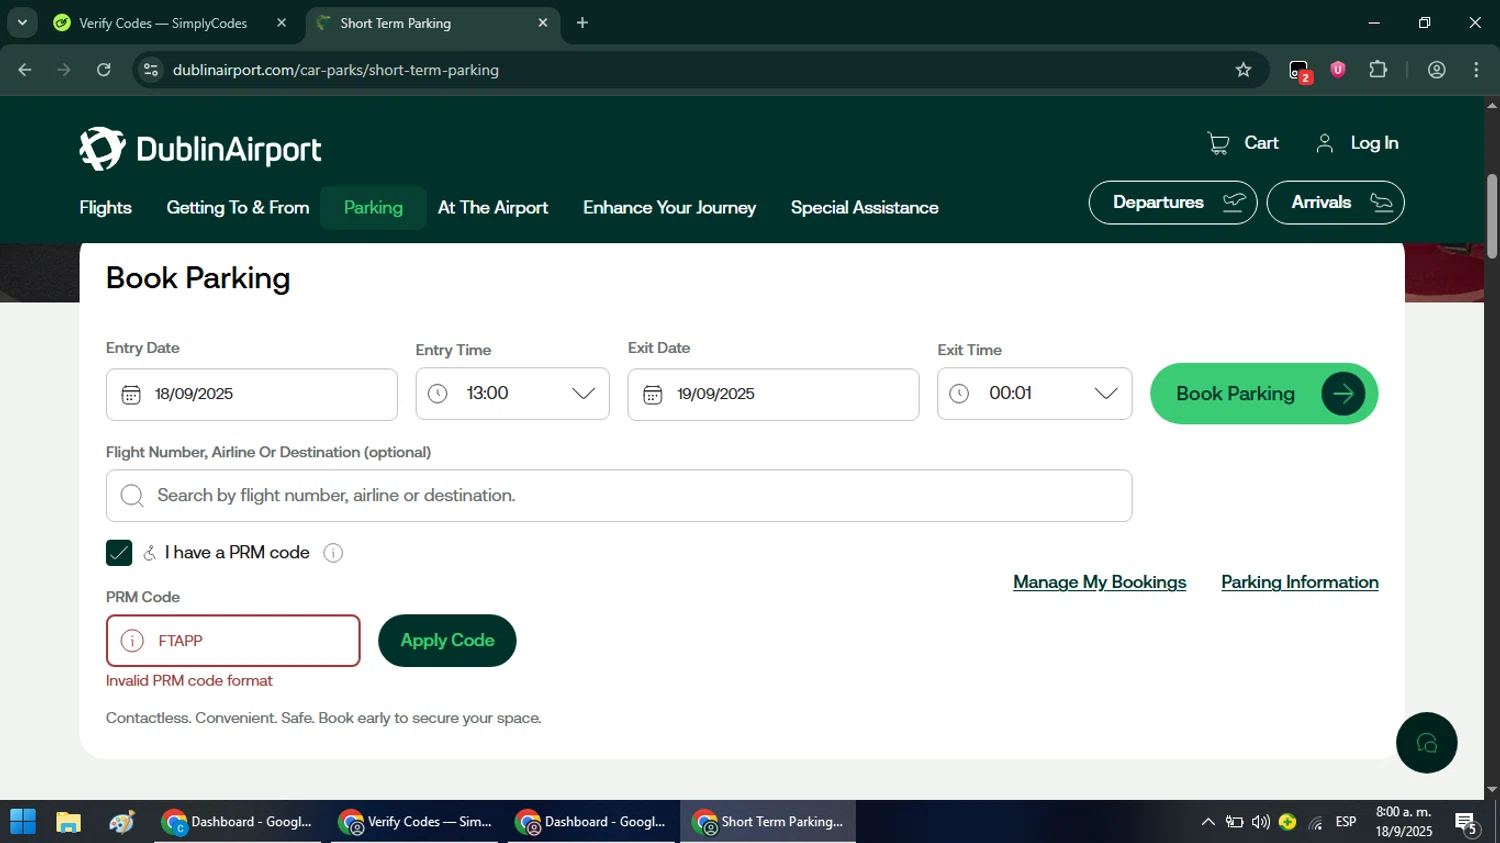Click the site information icon in address bar

click(151, 70)
